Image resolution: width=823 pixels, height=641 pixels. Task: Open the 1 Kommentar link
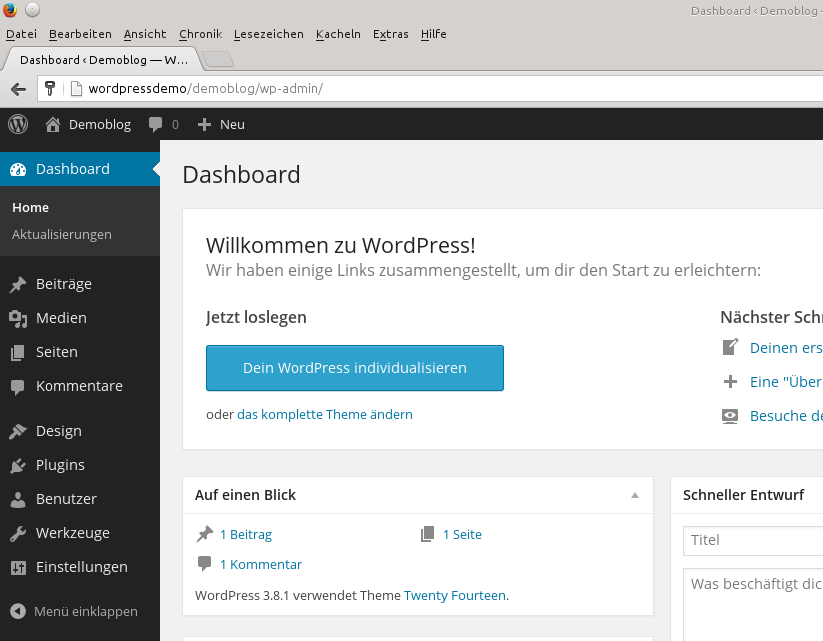(x=261, y=564)
